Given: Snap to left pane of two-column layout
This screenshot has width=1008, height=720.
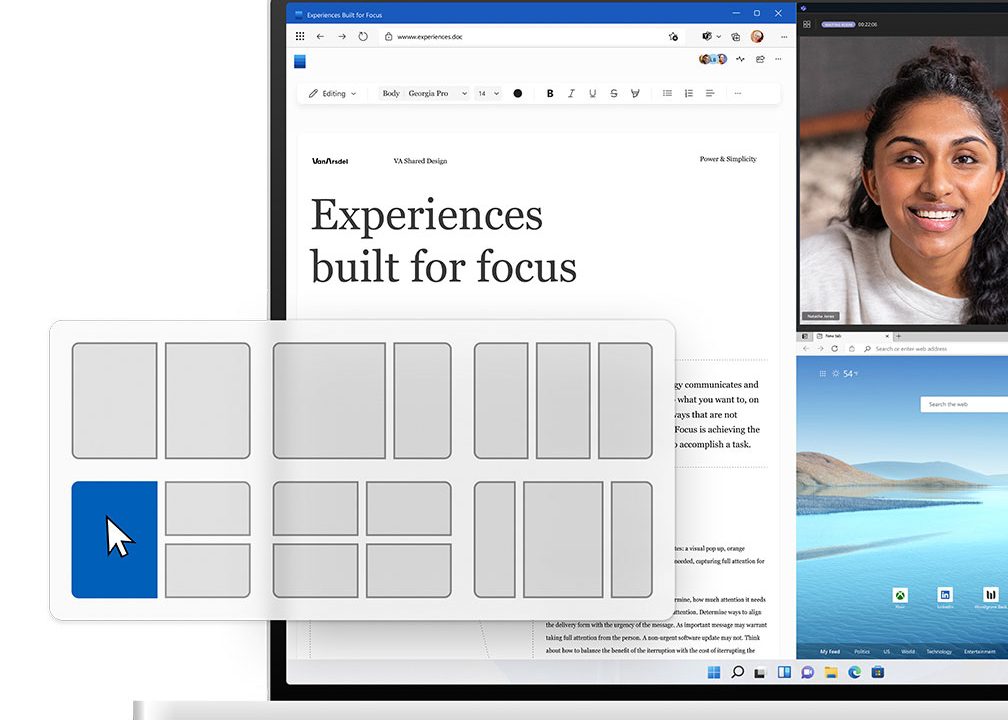Looking at the screenshot, I should pos(114,400).
